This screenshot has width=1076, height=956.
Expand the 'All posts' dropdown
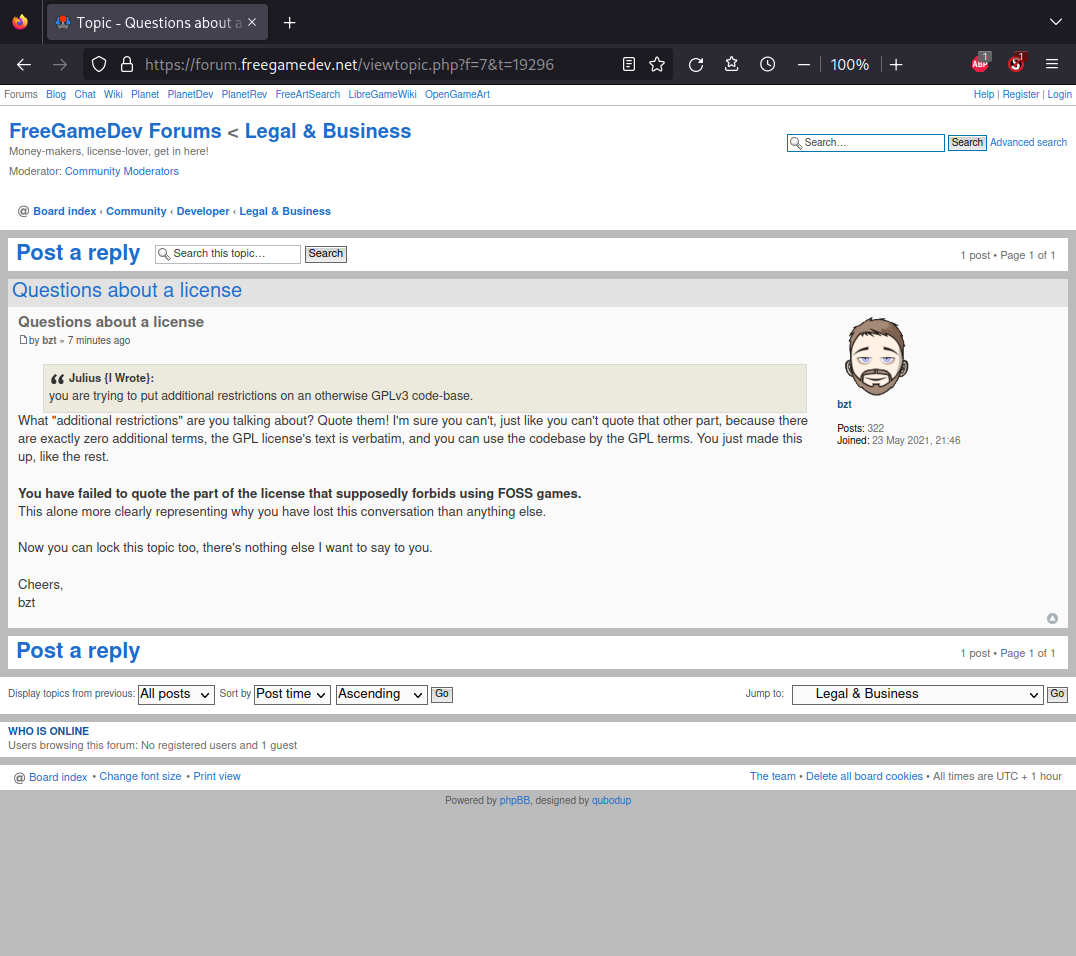pyautogui.click(x=176, y=694)
